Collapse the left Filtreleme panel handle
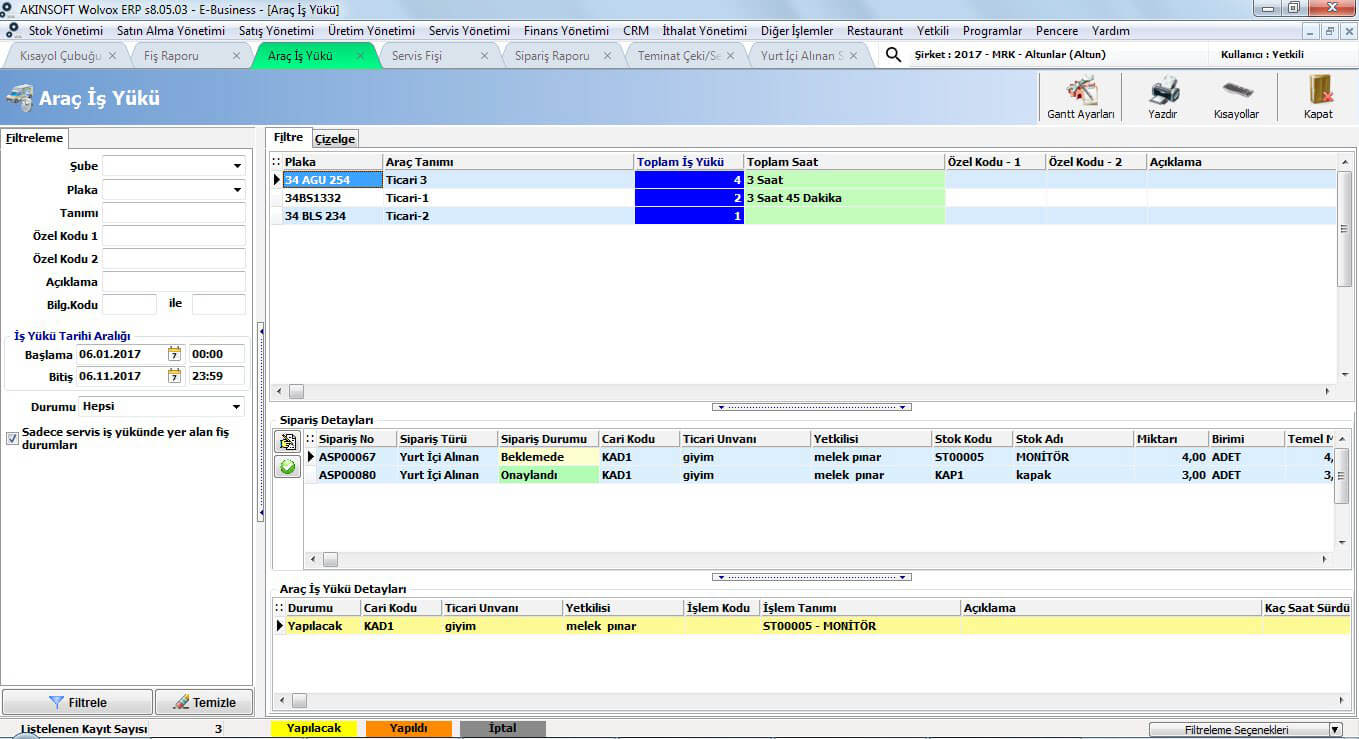 tap(260, 420)
